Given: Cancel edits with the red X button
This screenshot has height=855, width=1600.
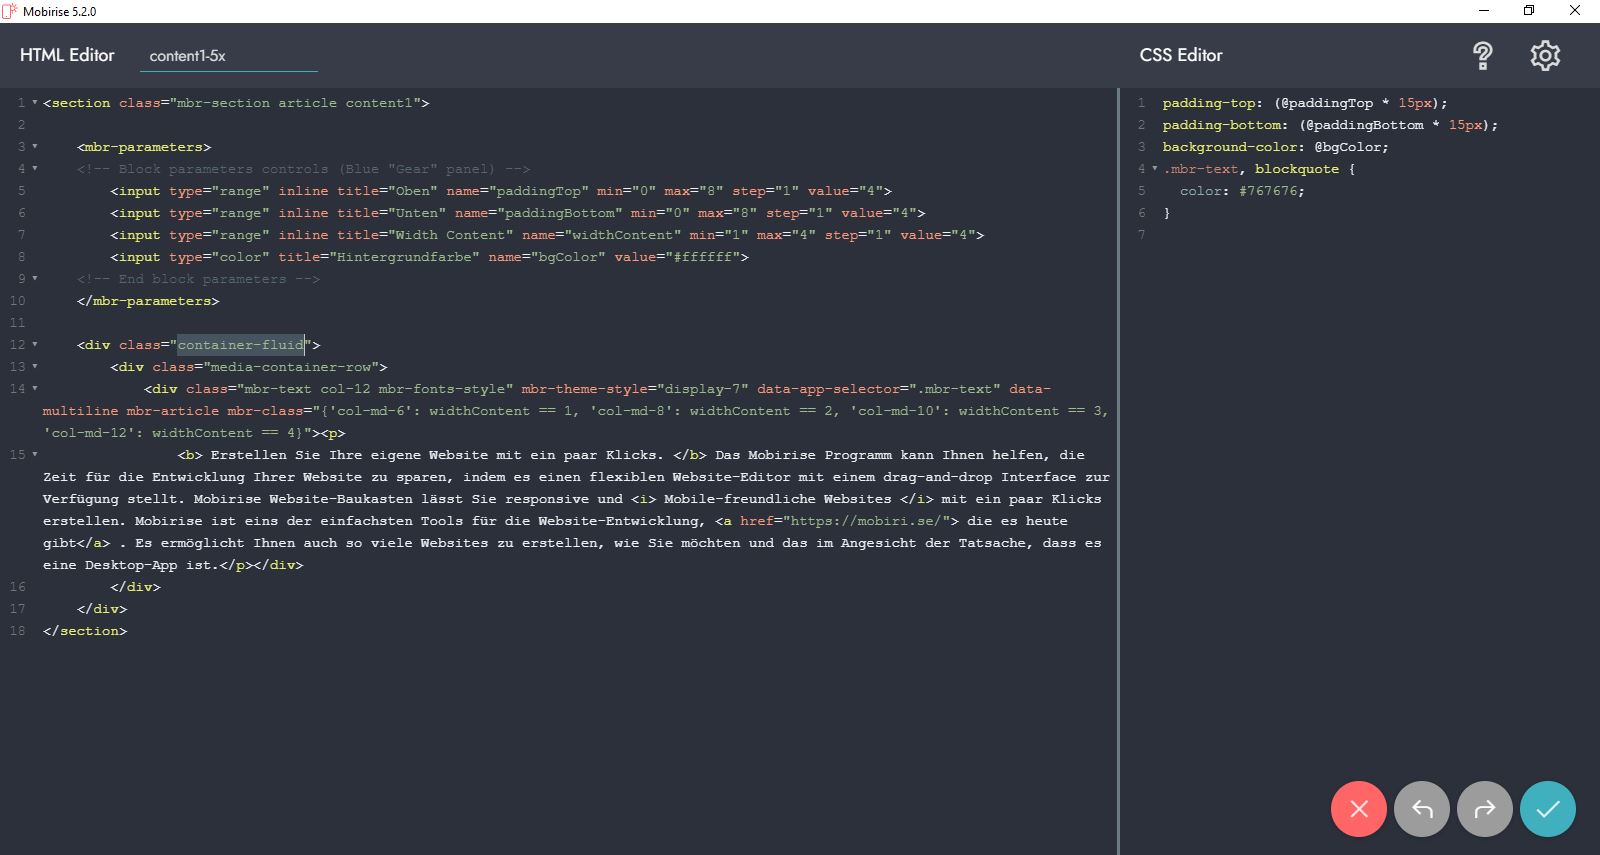Looking at the screenshot, I should (x=1358, y=808).
